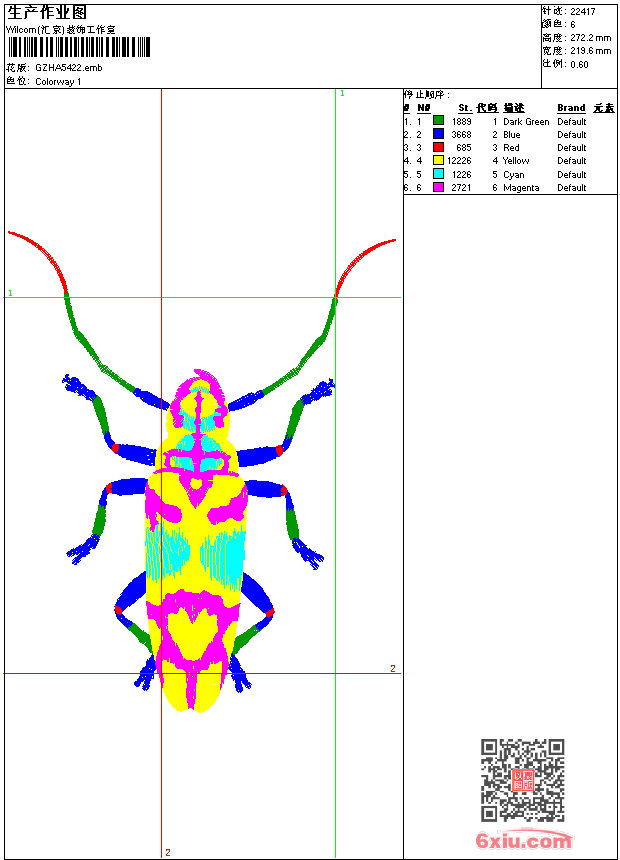Select the Blue color swatch

coord(438,134)
